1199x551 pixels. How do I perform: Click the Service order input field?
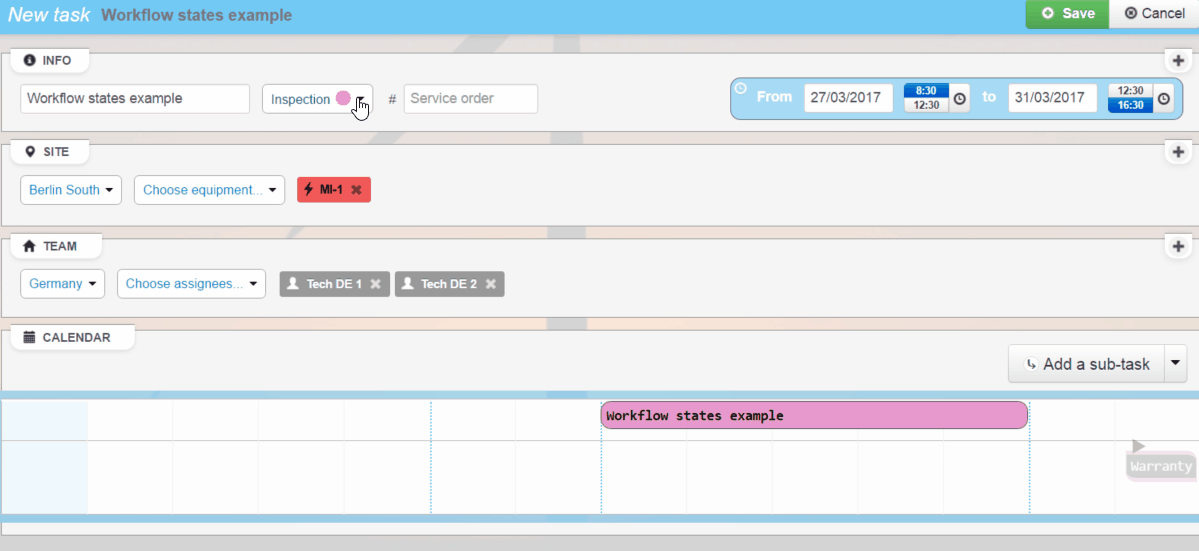(x=470, y=99)
